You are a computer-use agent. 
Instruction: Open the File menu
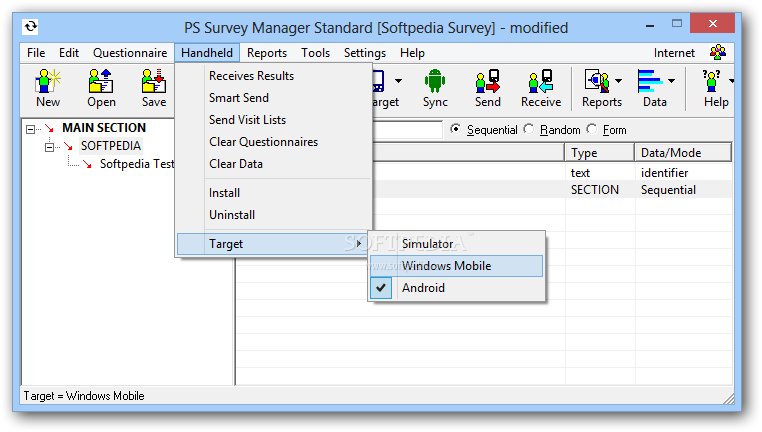(x=36, y=52)
